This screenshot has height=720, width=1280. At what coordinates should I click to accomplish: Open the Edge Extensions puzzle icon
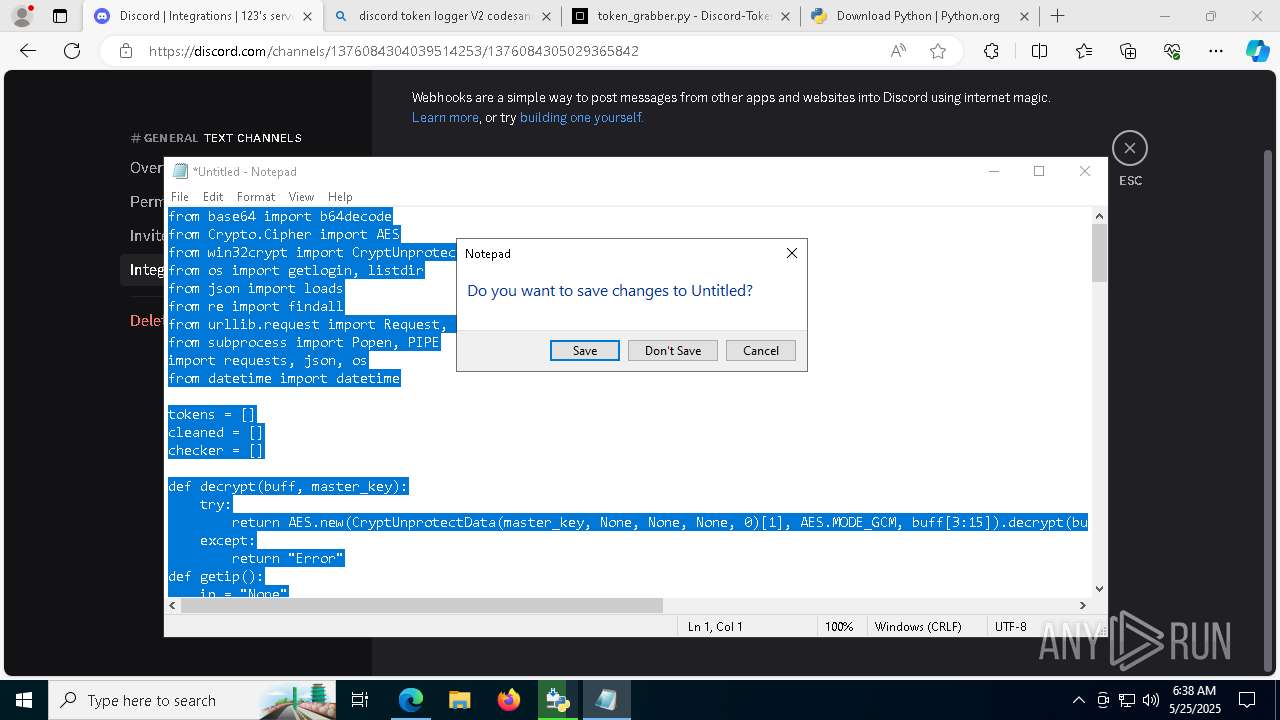coord(991,51)
